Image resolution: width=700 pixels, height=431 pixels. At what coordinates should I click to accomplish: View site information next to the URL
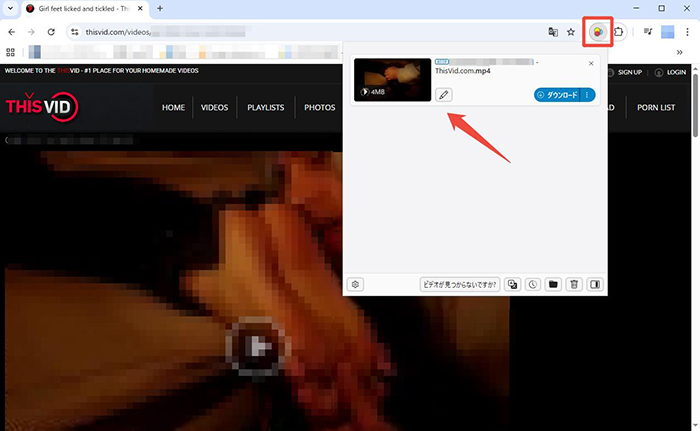coord(75,32)
